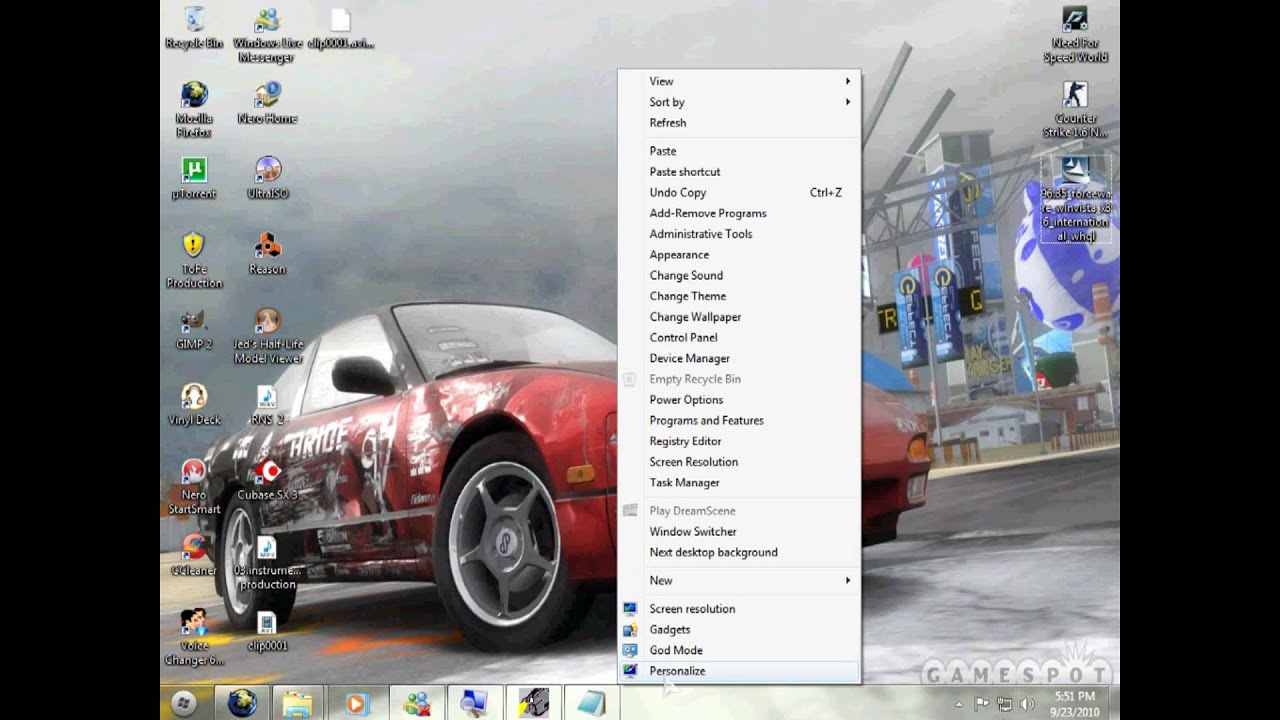Launch the CCleaner desktop shortcut
This screenshot has height=720, width=1280.
coord(194,555)
